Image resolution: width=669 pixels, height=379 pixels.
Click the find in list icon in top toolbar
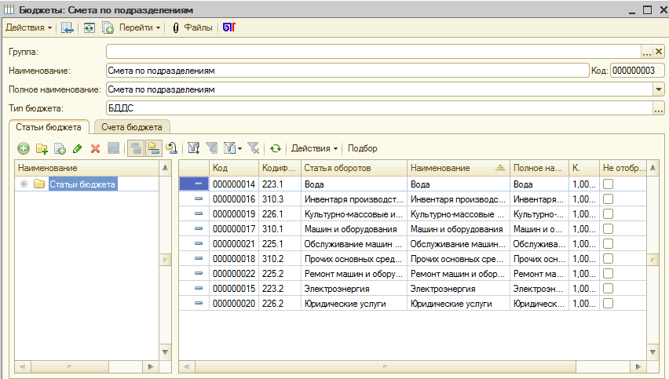(x=67, y=28)
